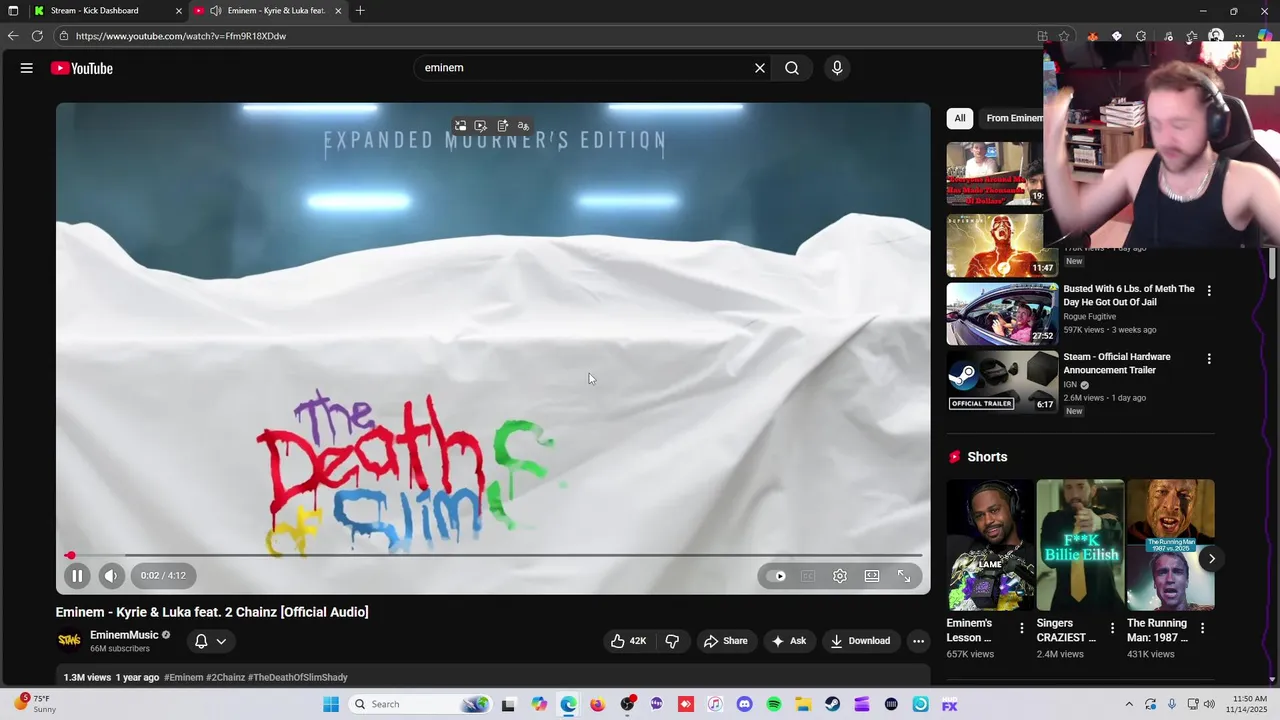Click the translate overlay icon on video
Image resolution: width=1280 pixels, height=720 pixels.
[x=523, y=126]
